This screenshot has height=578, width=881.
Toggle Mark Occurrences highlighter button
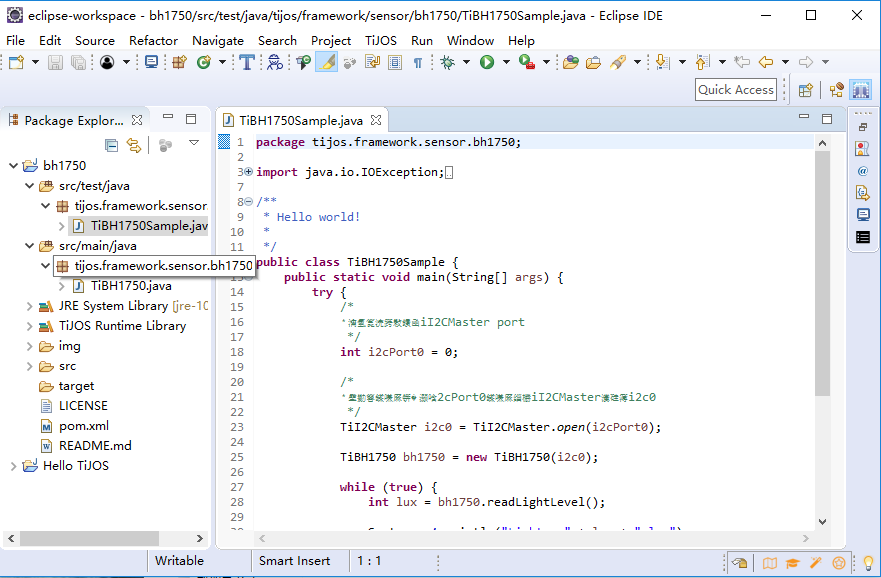click(x=326, y=62)
